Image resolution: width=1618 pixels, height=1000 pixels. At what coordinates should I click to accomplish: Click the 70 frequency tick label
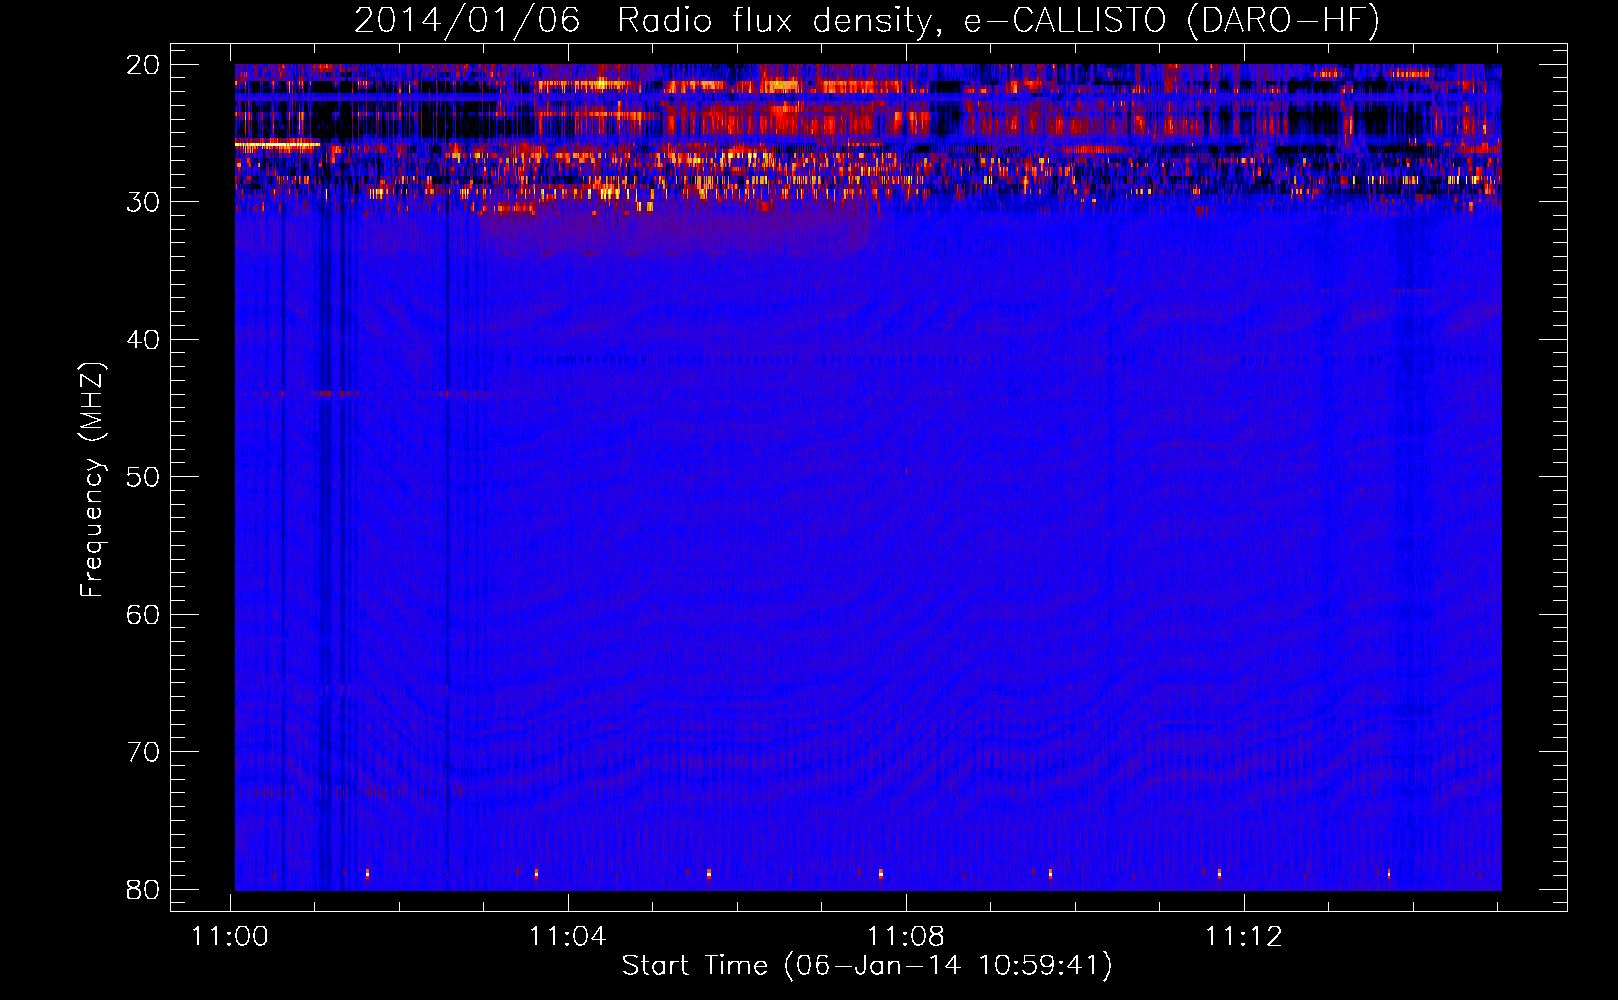(144, 752)
